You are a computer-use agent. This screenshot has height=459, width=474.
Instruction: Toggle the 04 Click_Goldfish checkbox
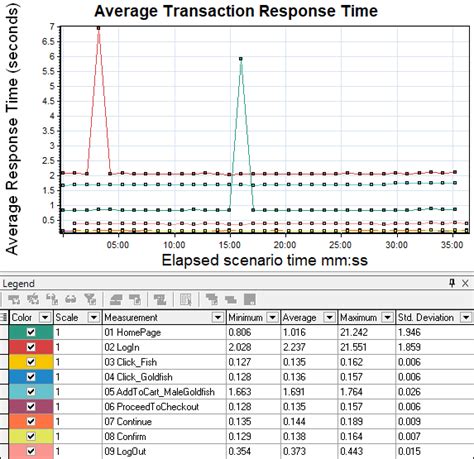(31, 377)
